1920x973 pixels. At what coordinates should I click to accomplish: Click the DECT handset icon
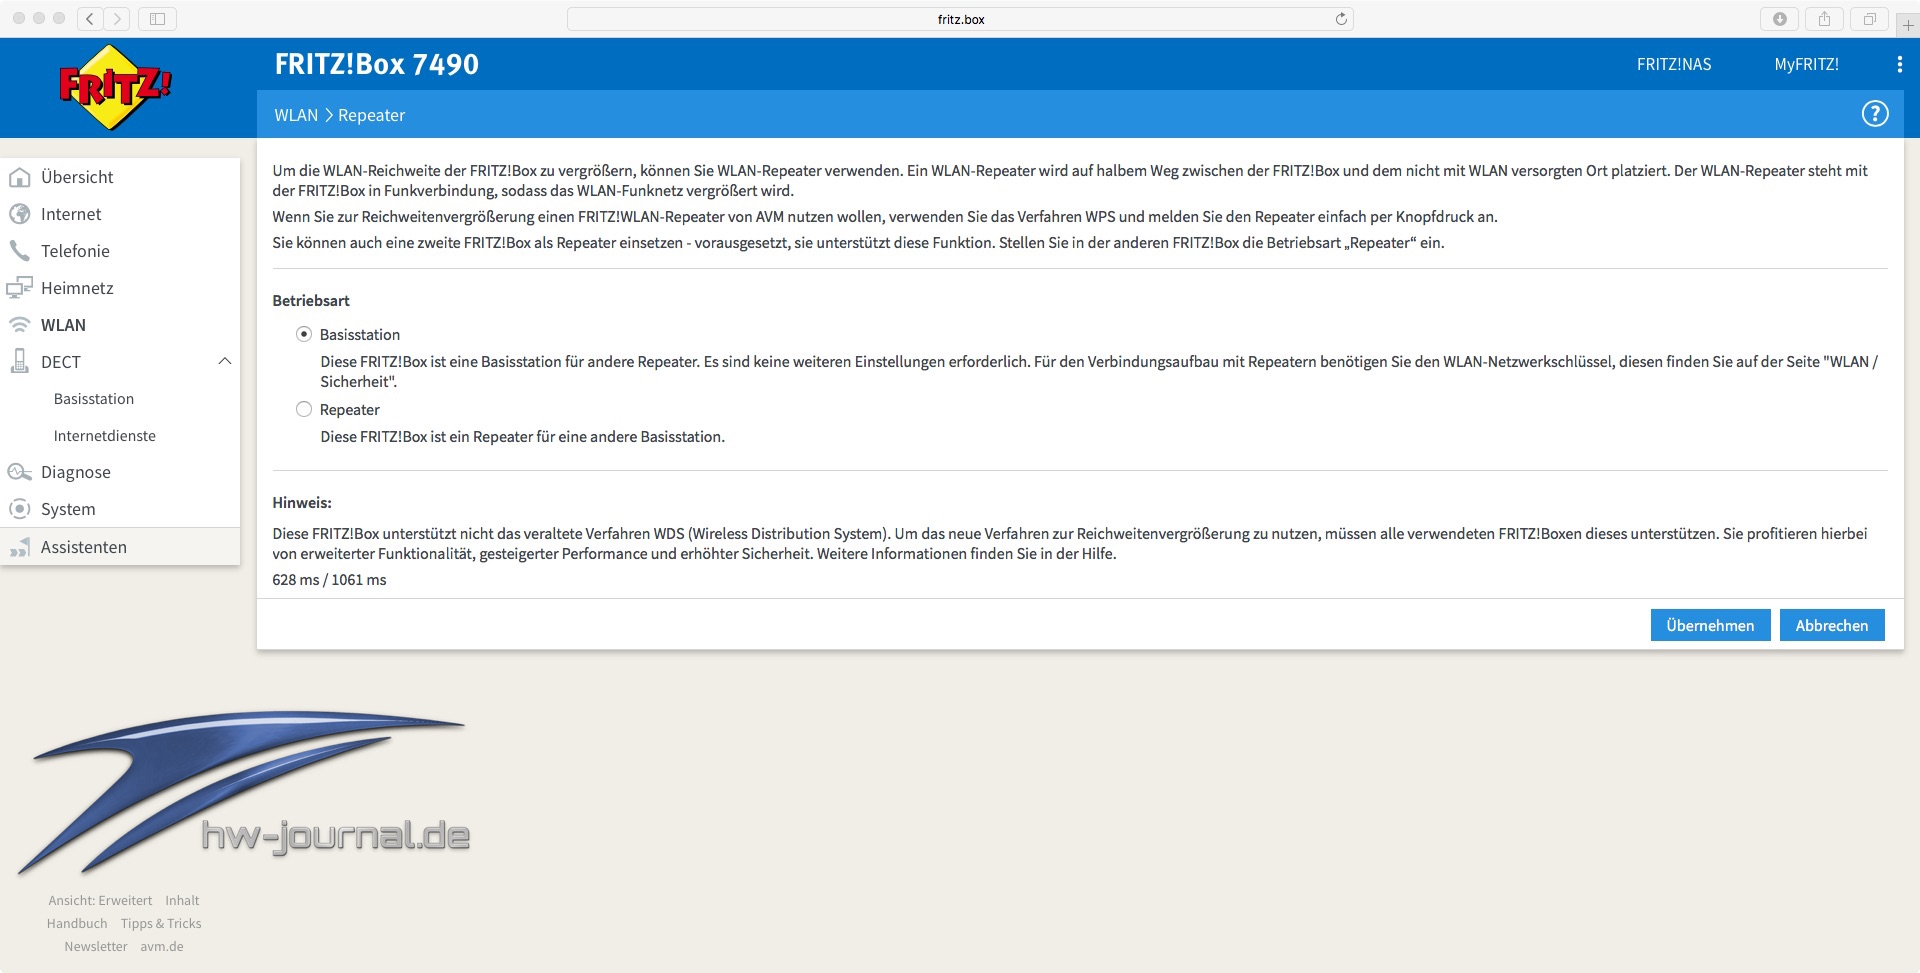click(x=19, y=362)
